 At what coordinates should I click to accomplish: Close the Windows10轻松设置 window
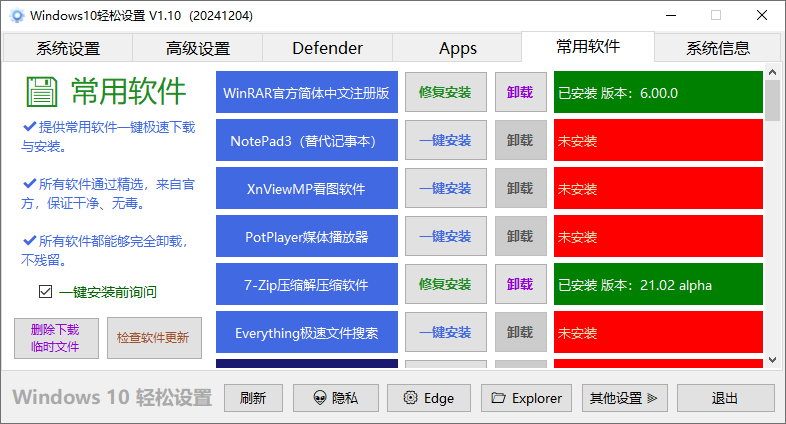[x=762, y=16]
